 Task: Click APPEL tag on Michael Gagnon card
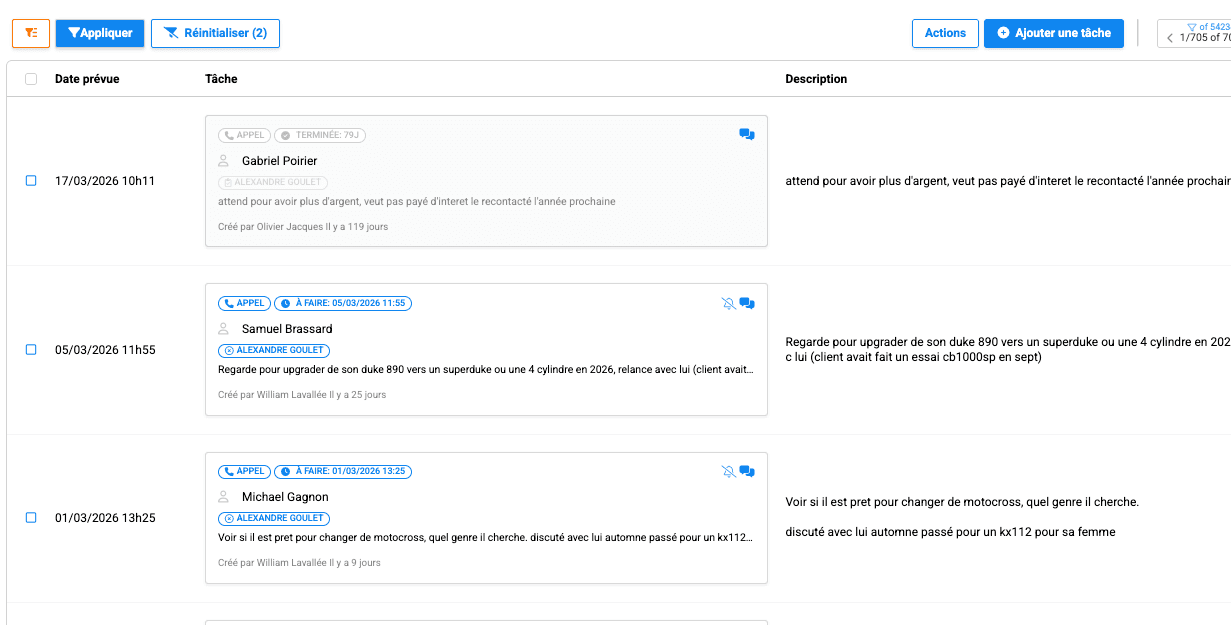tap(244, 471)
